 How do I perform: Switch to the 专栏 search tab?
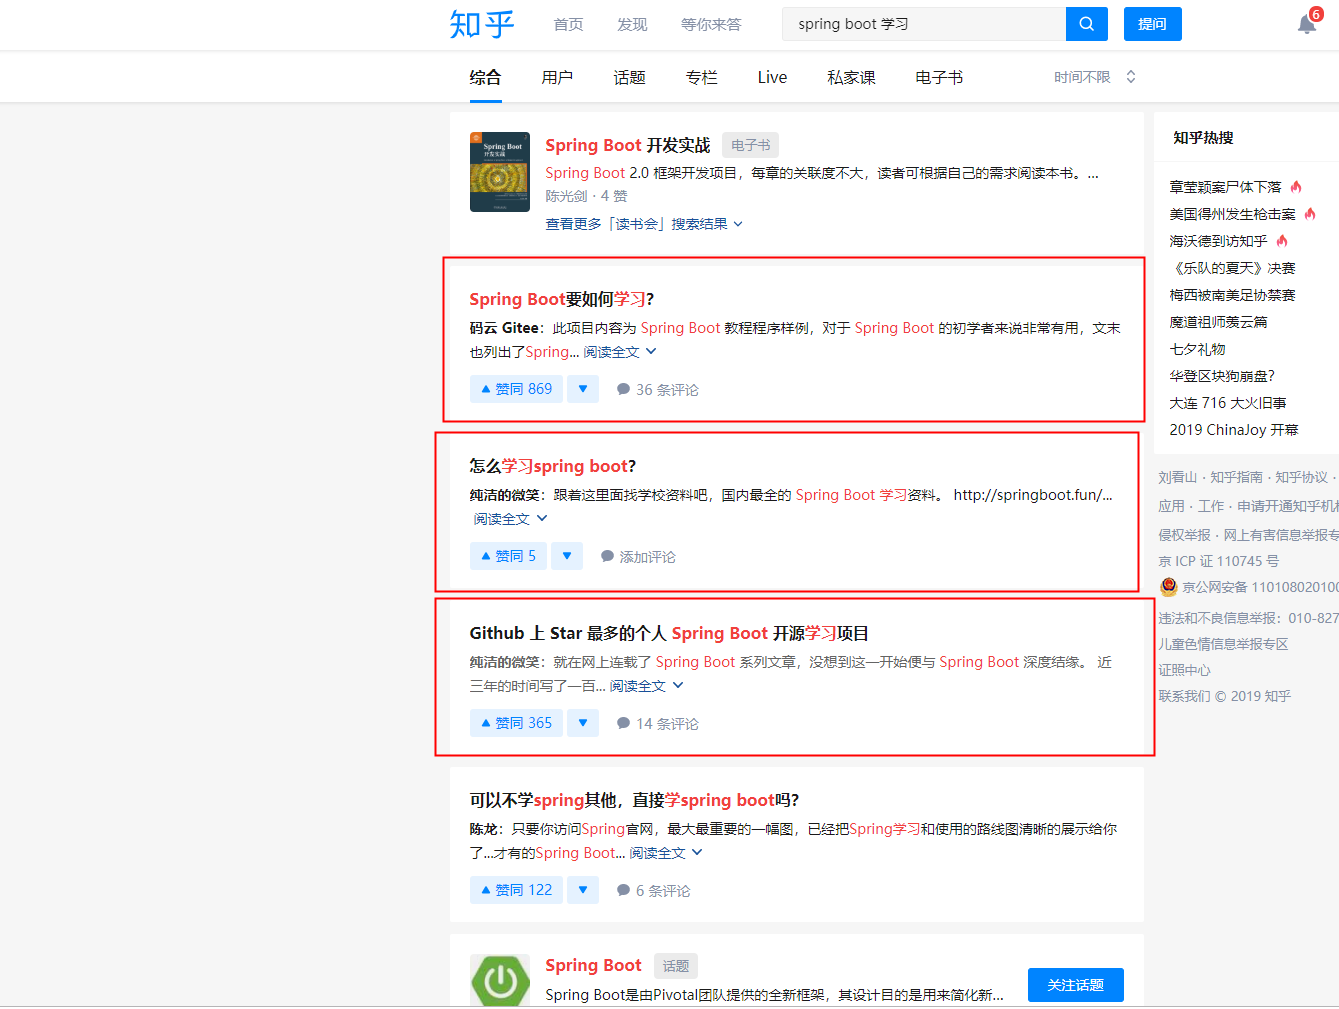(x=702, y=77)
